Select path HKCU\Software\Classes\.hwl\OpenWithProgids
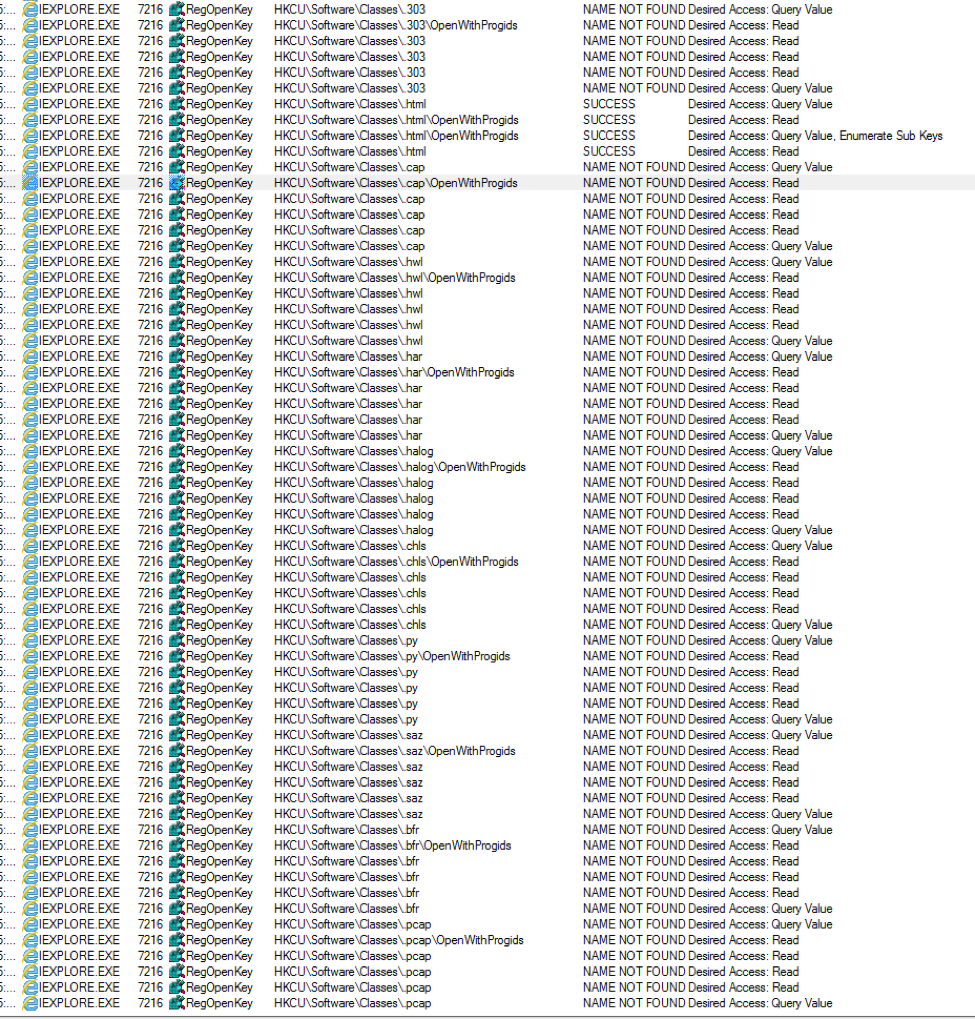975x1019 pixels. 395,277
